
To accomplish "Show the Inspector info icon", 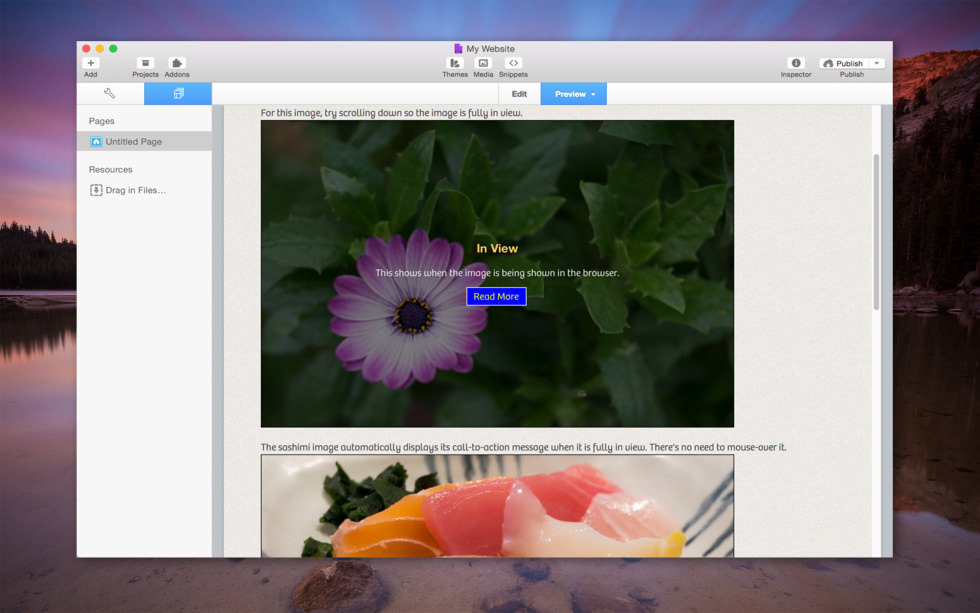I will [x=796, y=63].
